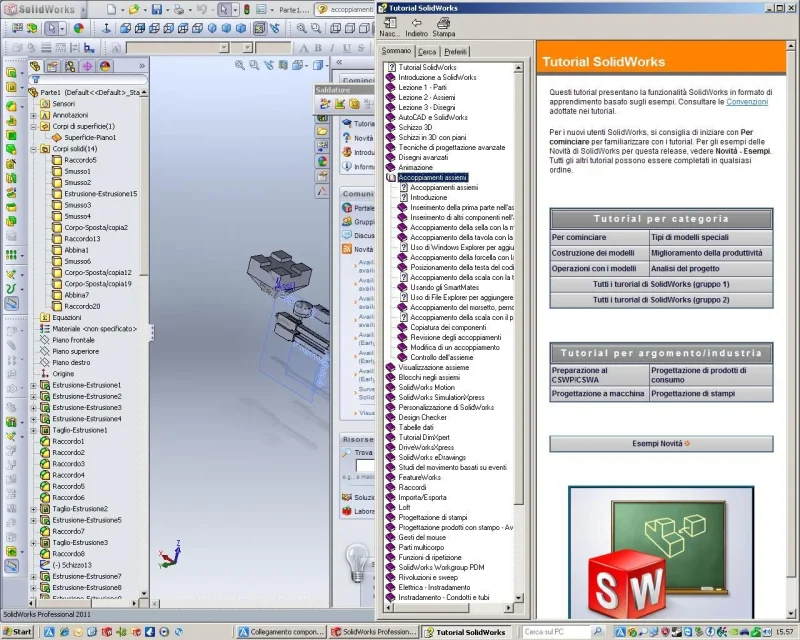Click the Trova search field in task pane
The image size is (800, 640).
coord(365,465)
